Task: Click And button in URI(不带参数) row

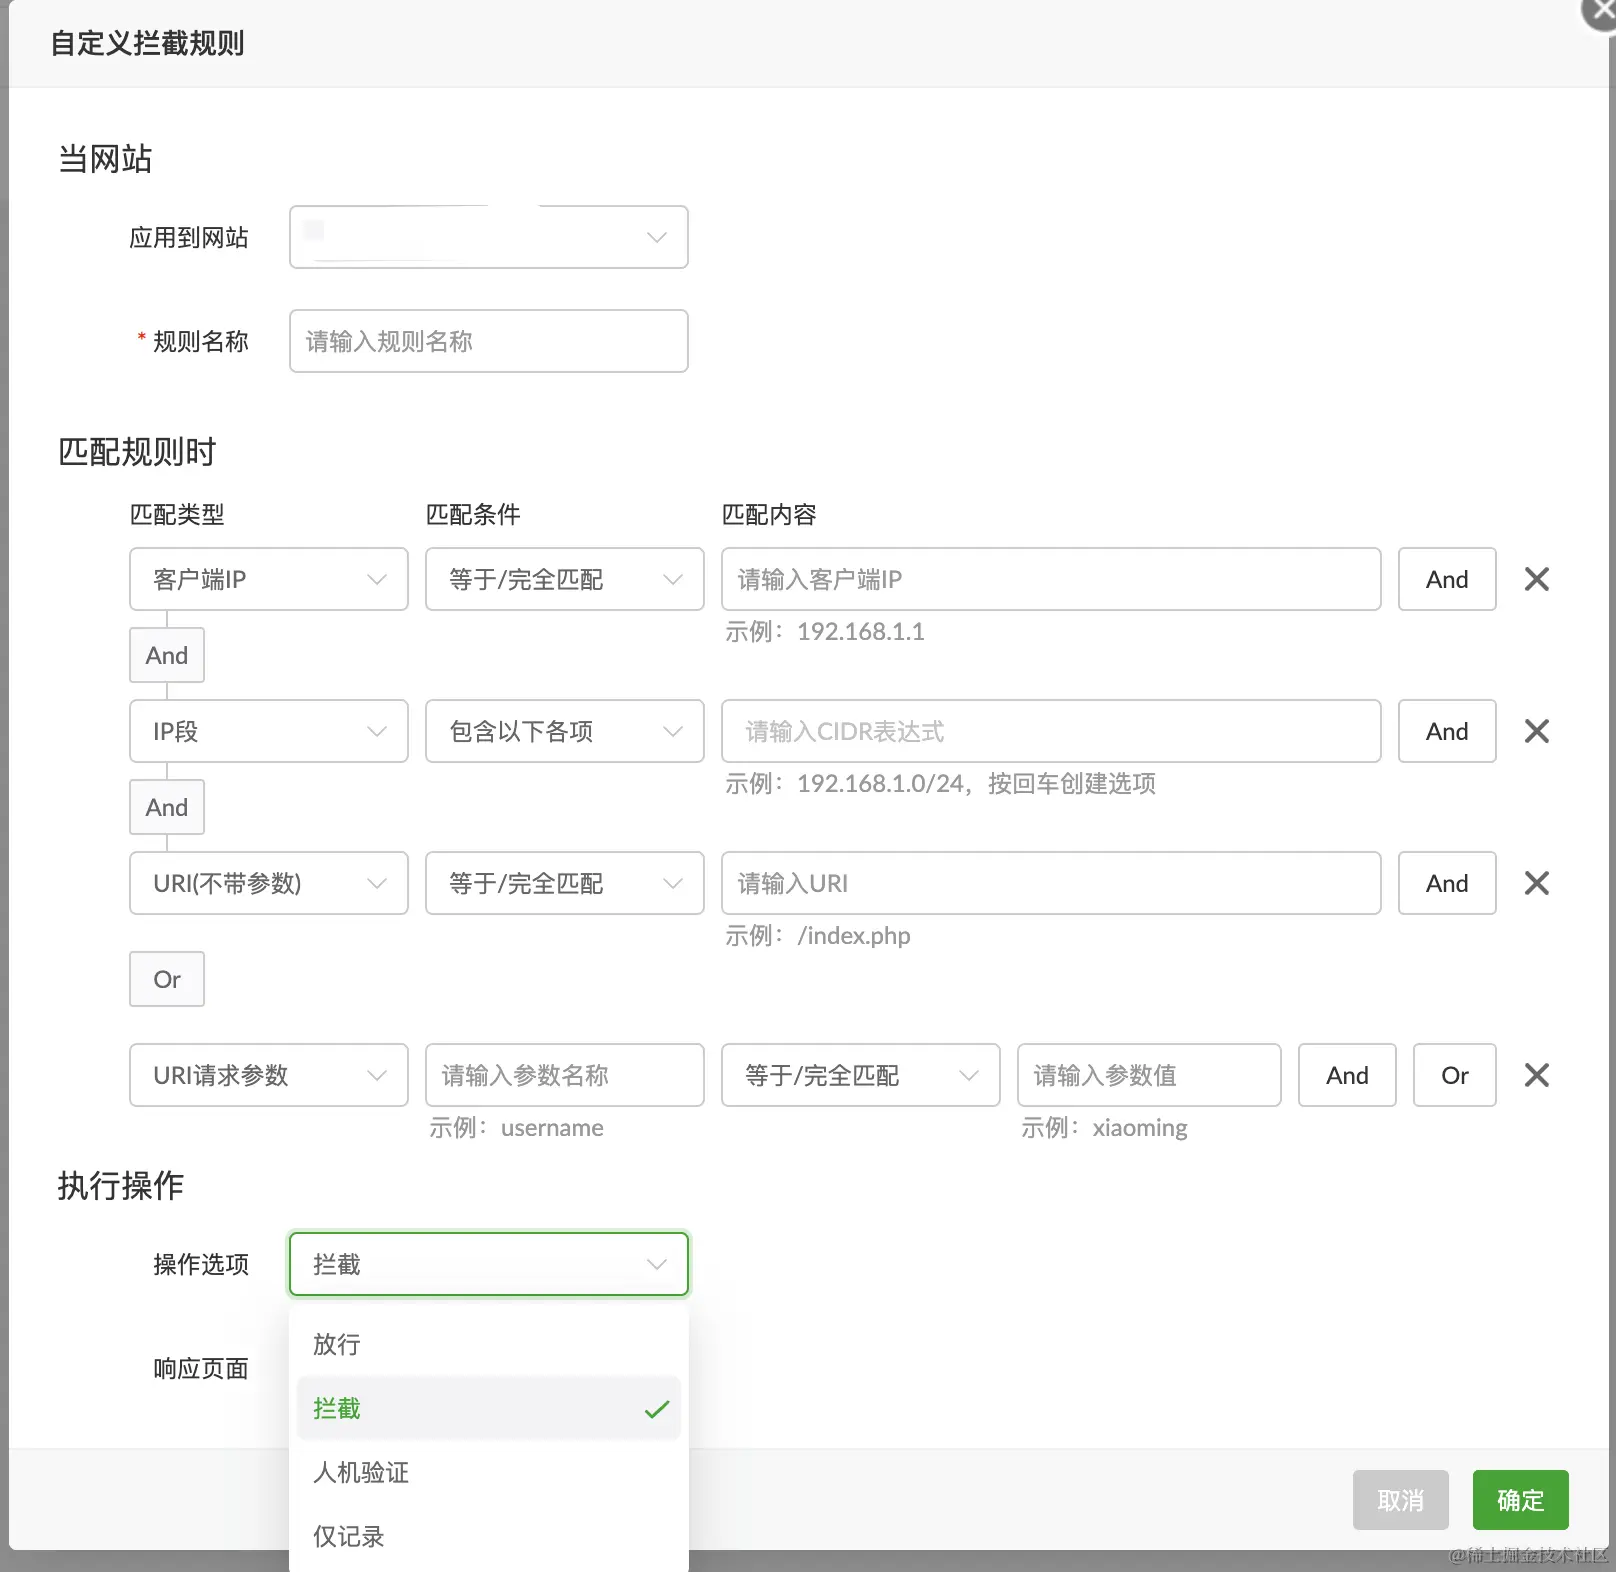Action: tap(1447, 883)
